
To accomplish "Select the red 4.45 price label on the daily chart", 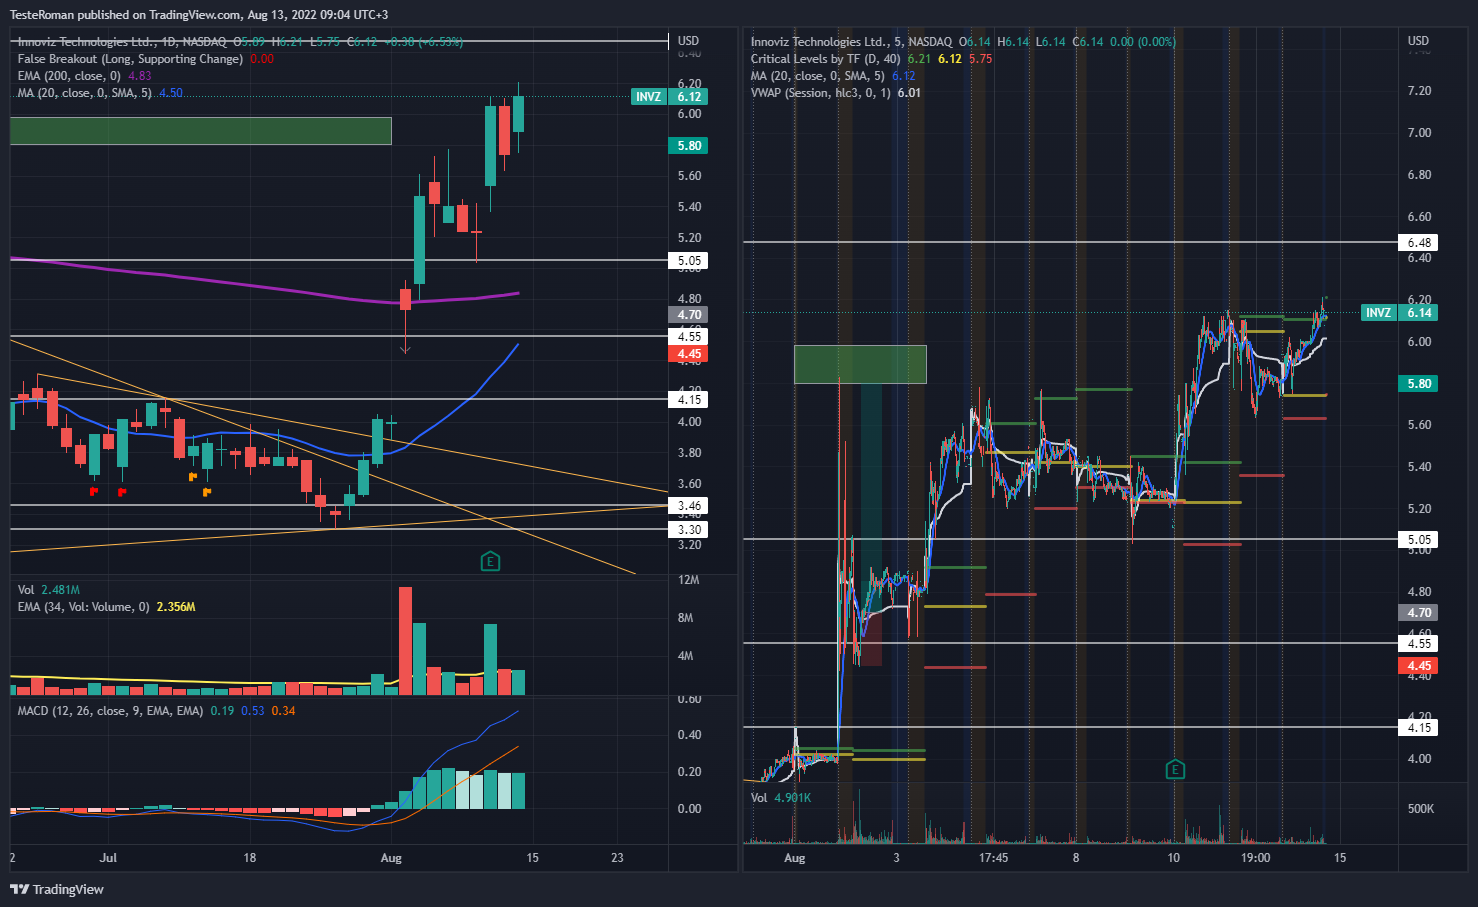I will point(688,354).
